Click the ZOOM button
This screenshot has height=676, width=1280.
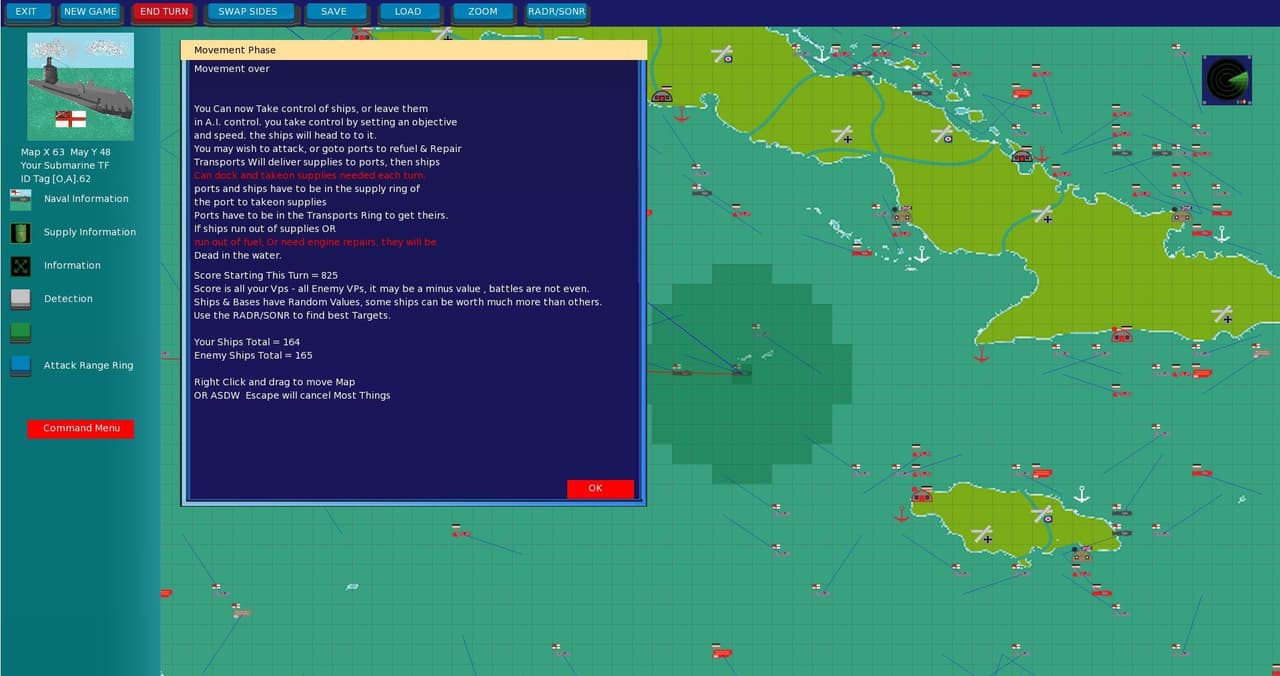(x=484, y=12)
